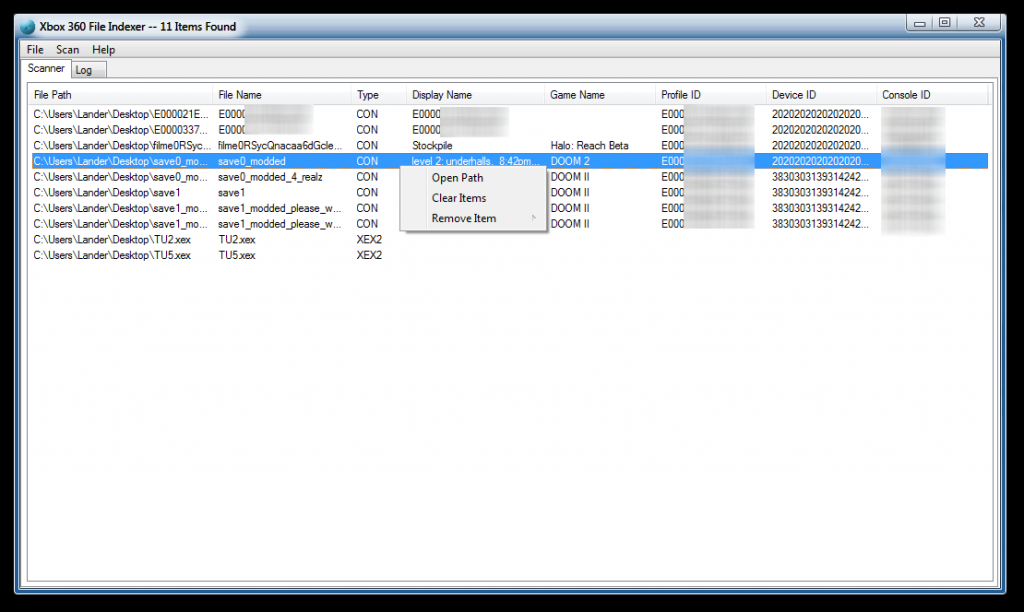Sort by File Name column header
The height and width of the screenshot is (612, 1024).
point(282,95)
